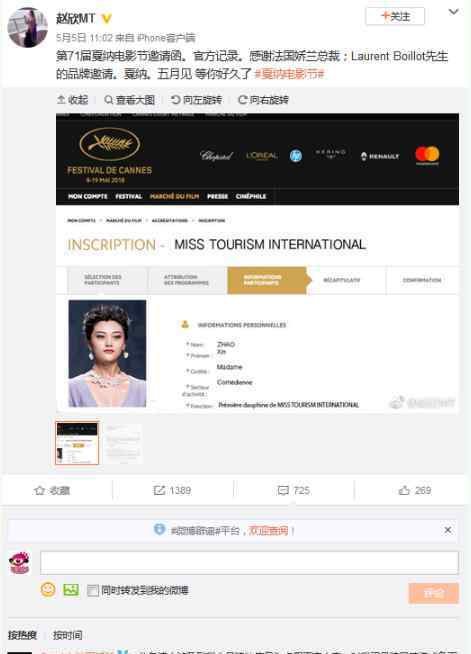Collapse the image with 收起

point(73,100)
